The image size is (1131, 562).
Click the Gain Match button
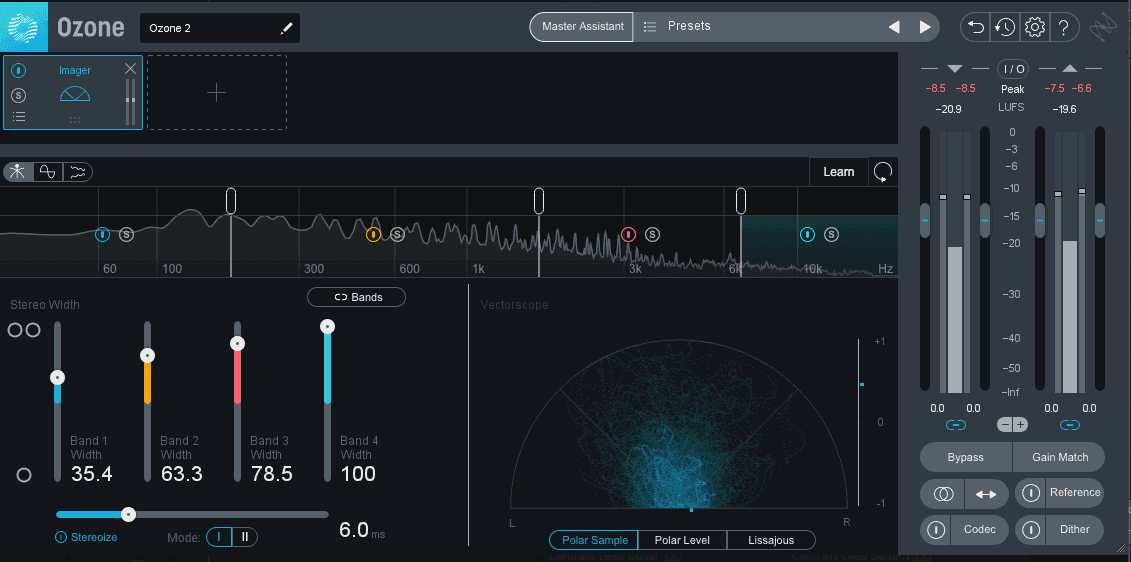[1060, 457]
